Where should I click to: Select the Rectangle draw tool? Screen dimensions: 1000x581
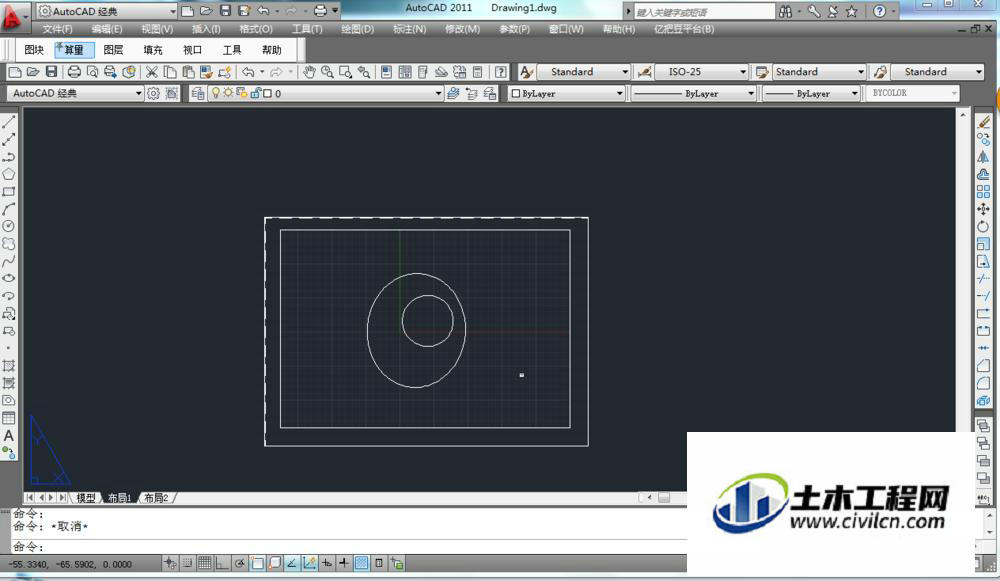[8, 191]
